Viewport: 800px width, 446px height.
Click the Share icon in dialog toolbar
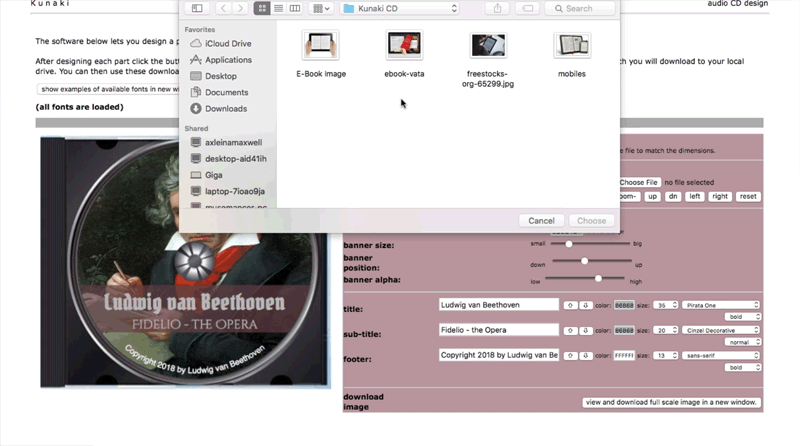[x=498, y=8]
